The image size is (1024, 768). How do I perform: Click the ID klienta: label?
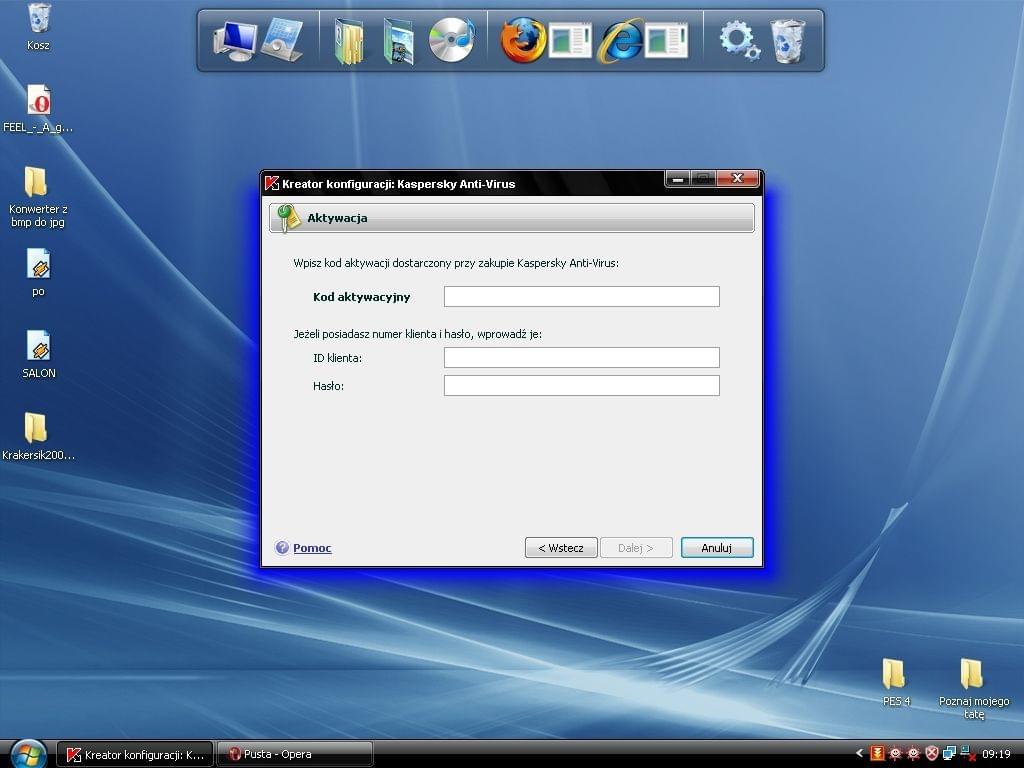pyautogui.click(x=337, y=358)
